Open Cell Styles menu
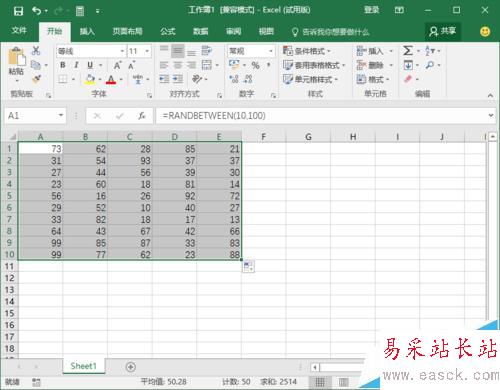Viewport: 500px width, 390px height. pos(310,79)
